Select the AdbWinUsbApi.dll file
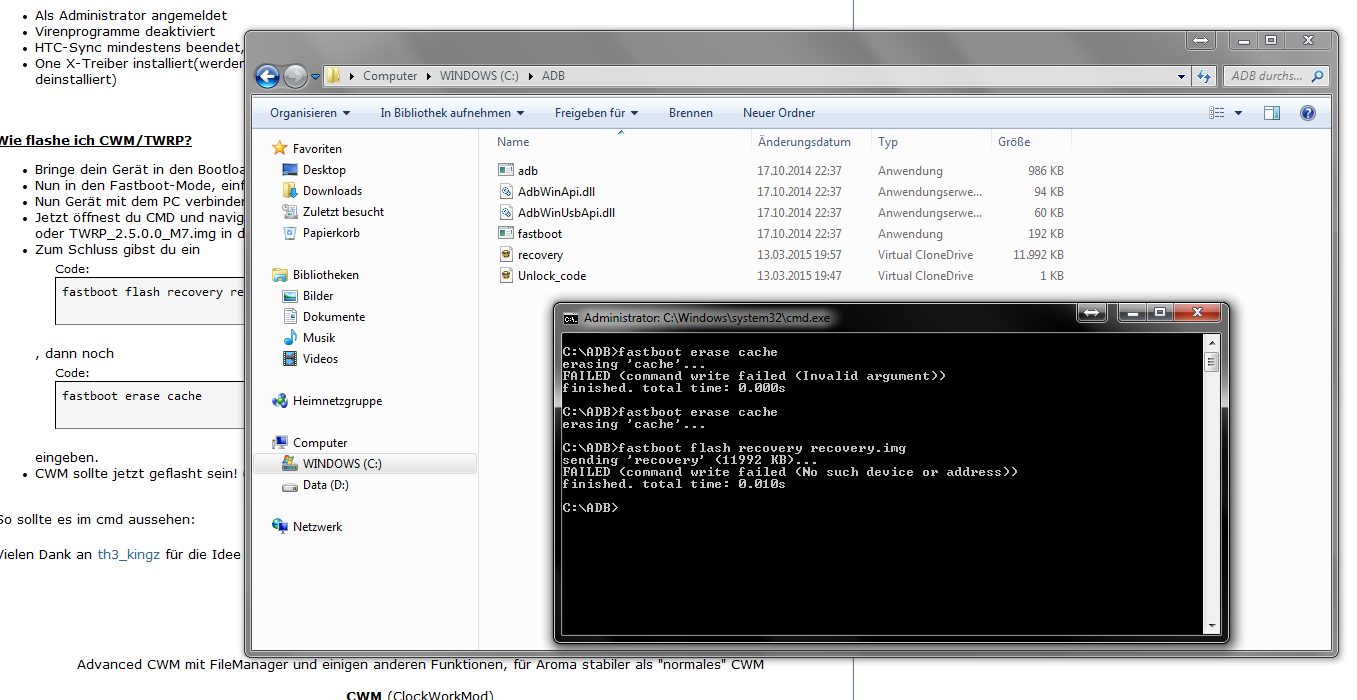1357x700 pixels. click(566, 213)
